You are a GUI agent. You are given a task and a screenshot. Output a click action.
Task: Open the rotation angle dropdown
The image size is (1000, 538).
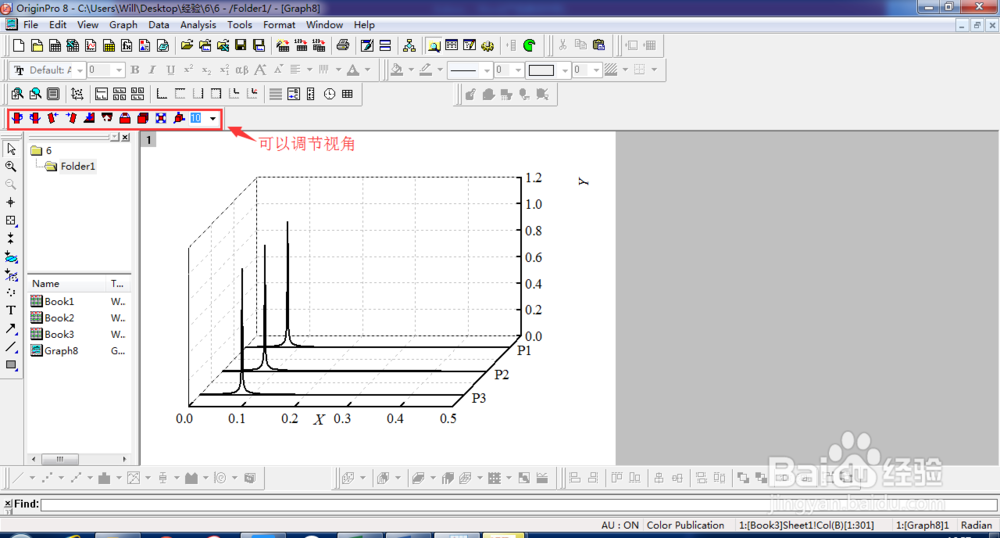point(213,119)
